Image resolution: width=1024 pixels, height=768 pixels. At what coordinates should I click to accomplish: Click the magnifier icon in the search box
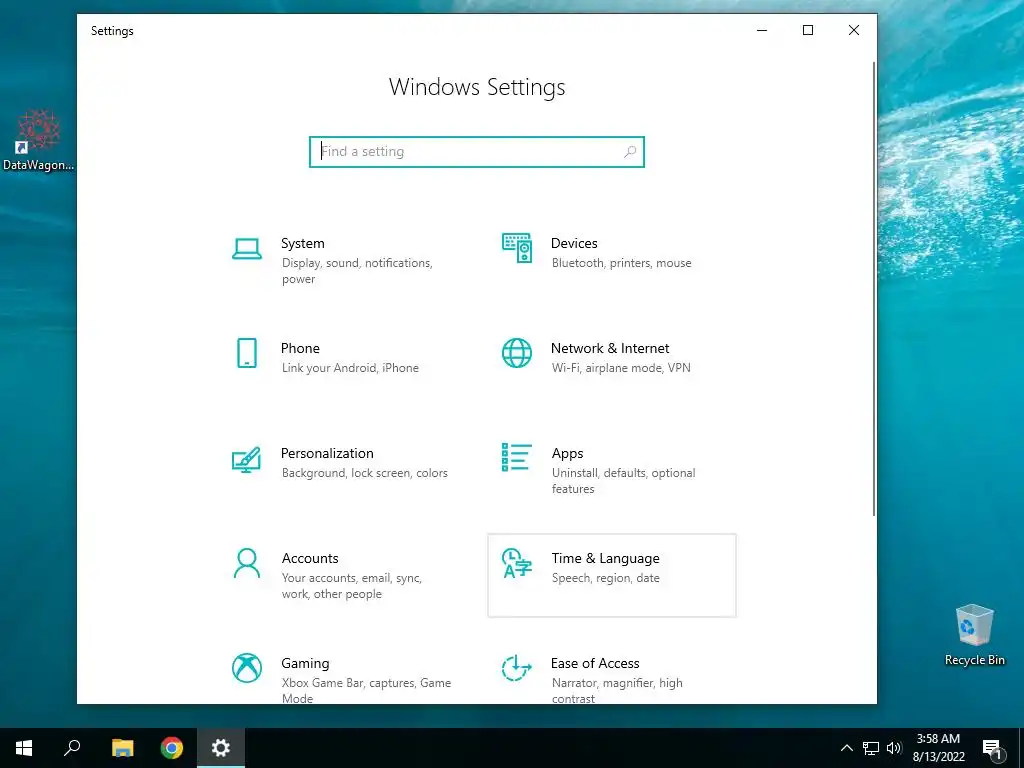[630, 152]
